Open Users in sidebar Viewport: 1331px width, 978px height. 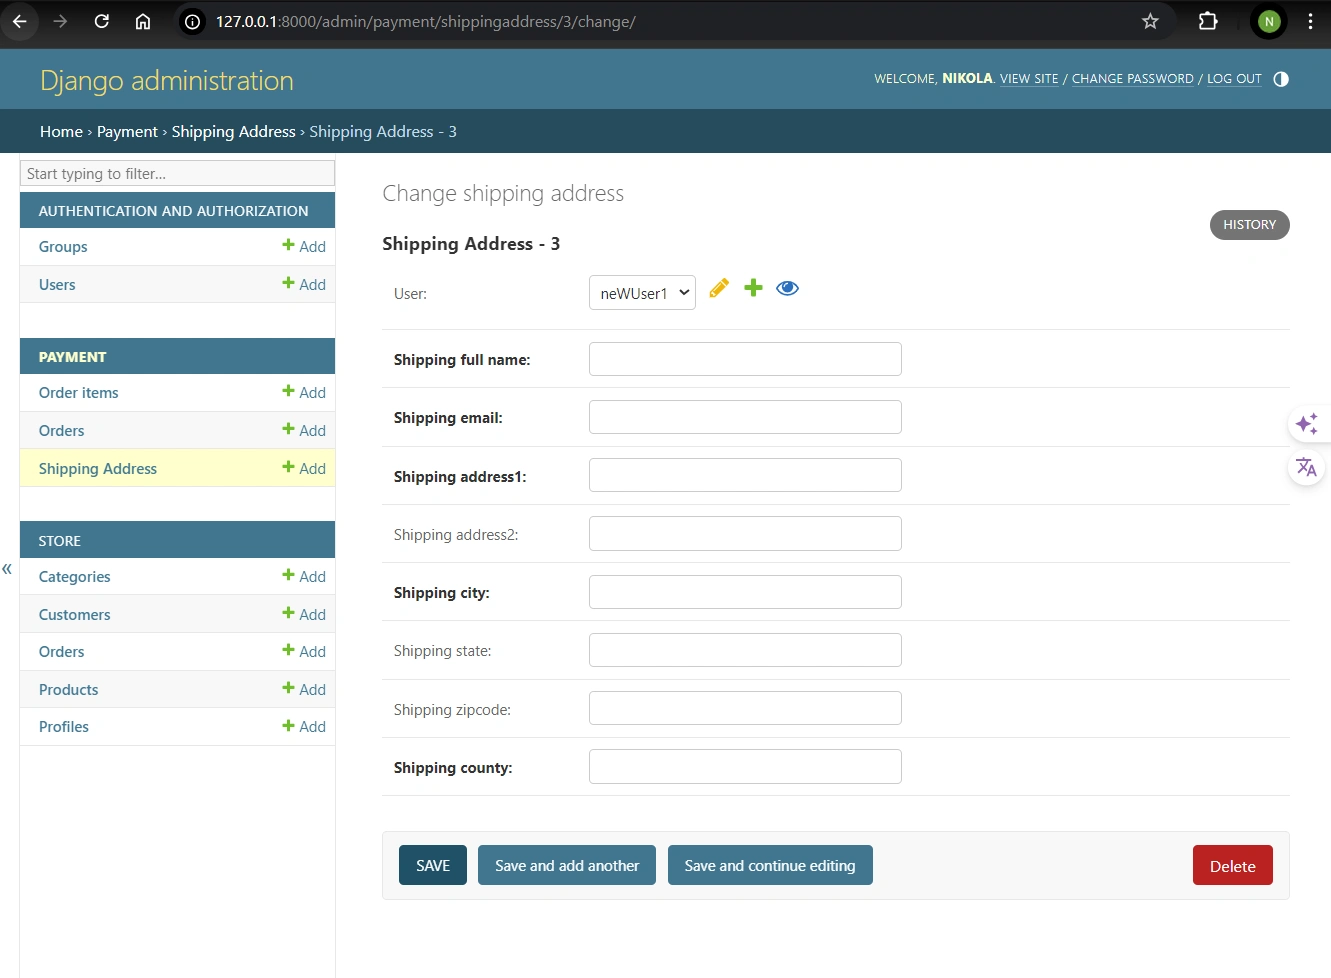point(57,284)
